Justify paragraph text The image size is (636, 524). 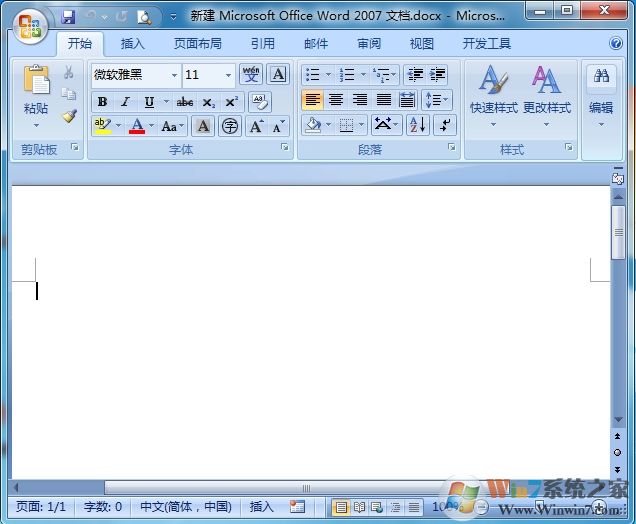(384, 99)
